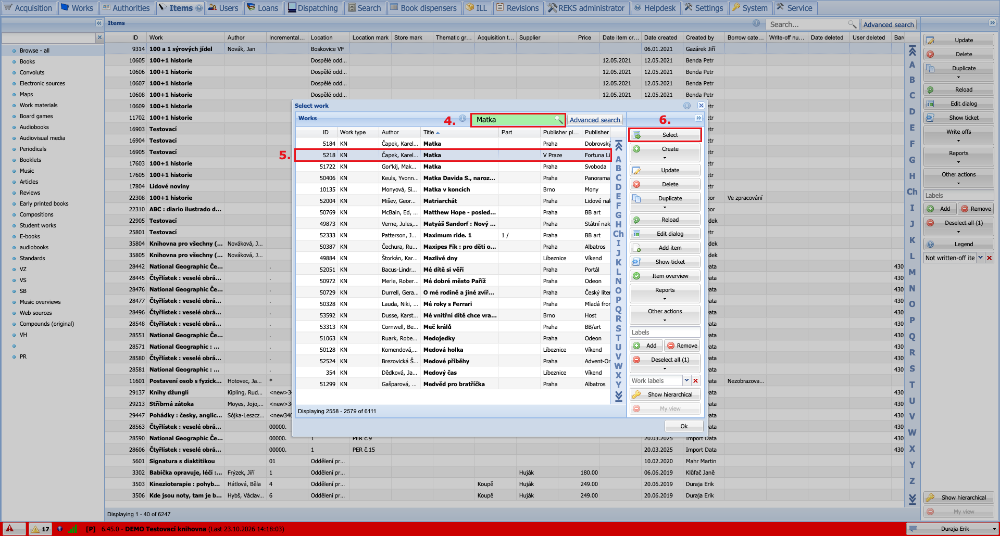
Task: Open the Book dispensers tab
Action: (424, 8)
